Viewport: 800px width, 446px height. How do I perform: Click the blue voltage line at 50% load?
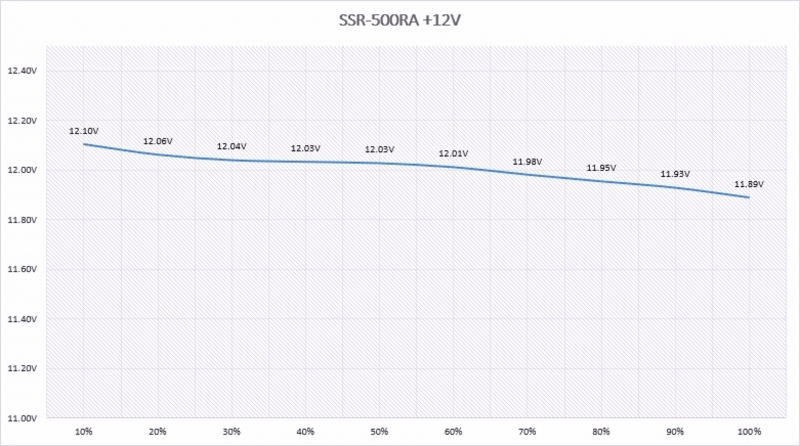pos(380,163)
